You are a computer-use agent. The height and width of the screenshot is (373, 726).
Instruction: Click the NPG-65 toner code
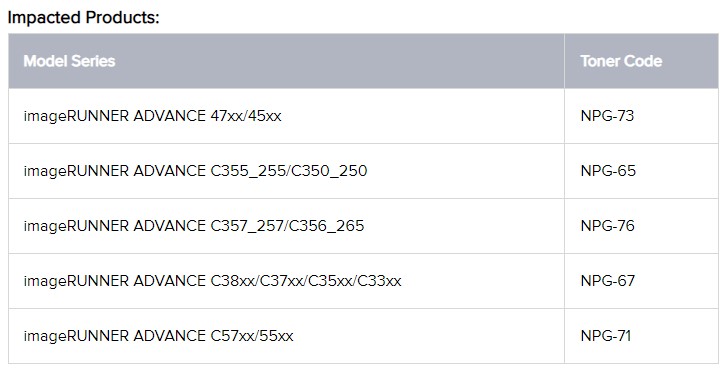tap(608, 171)
